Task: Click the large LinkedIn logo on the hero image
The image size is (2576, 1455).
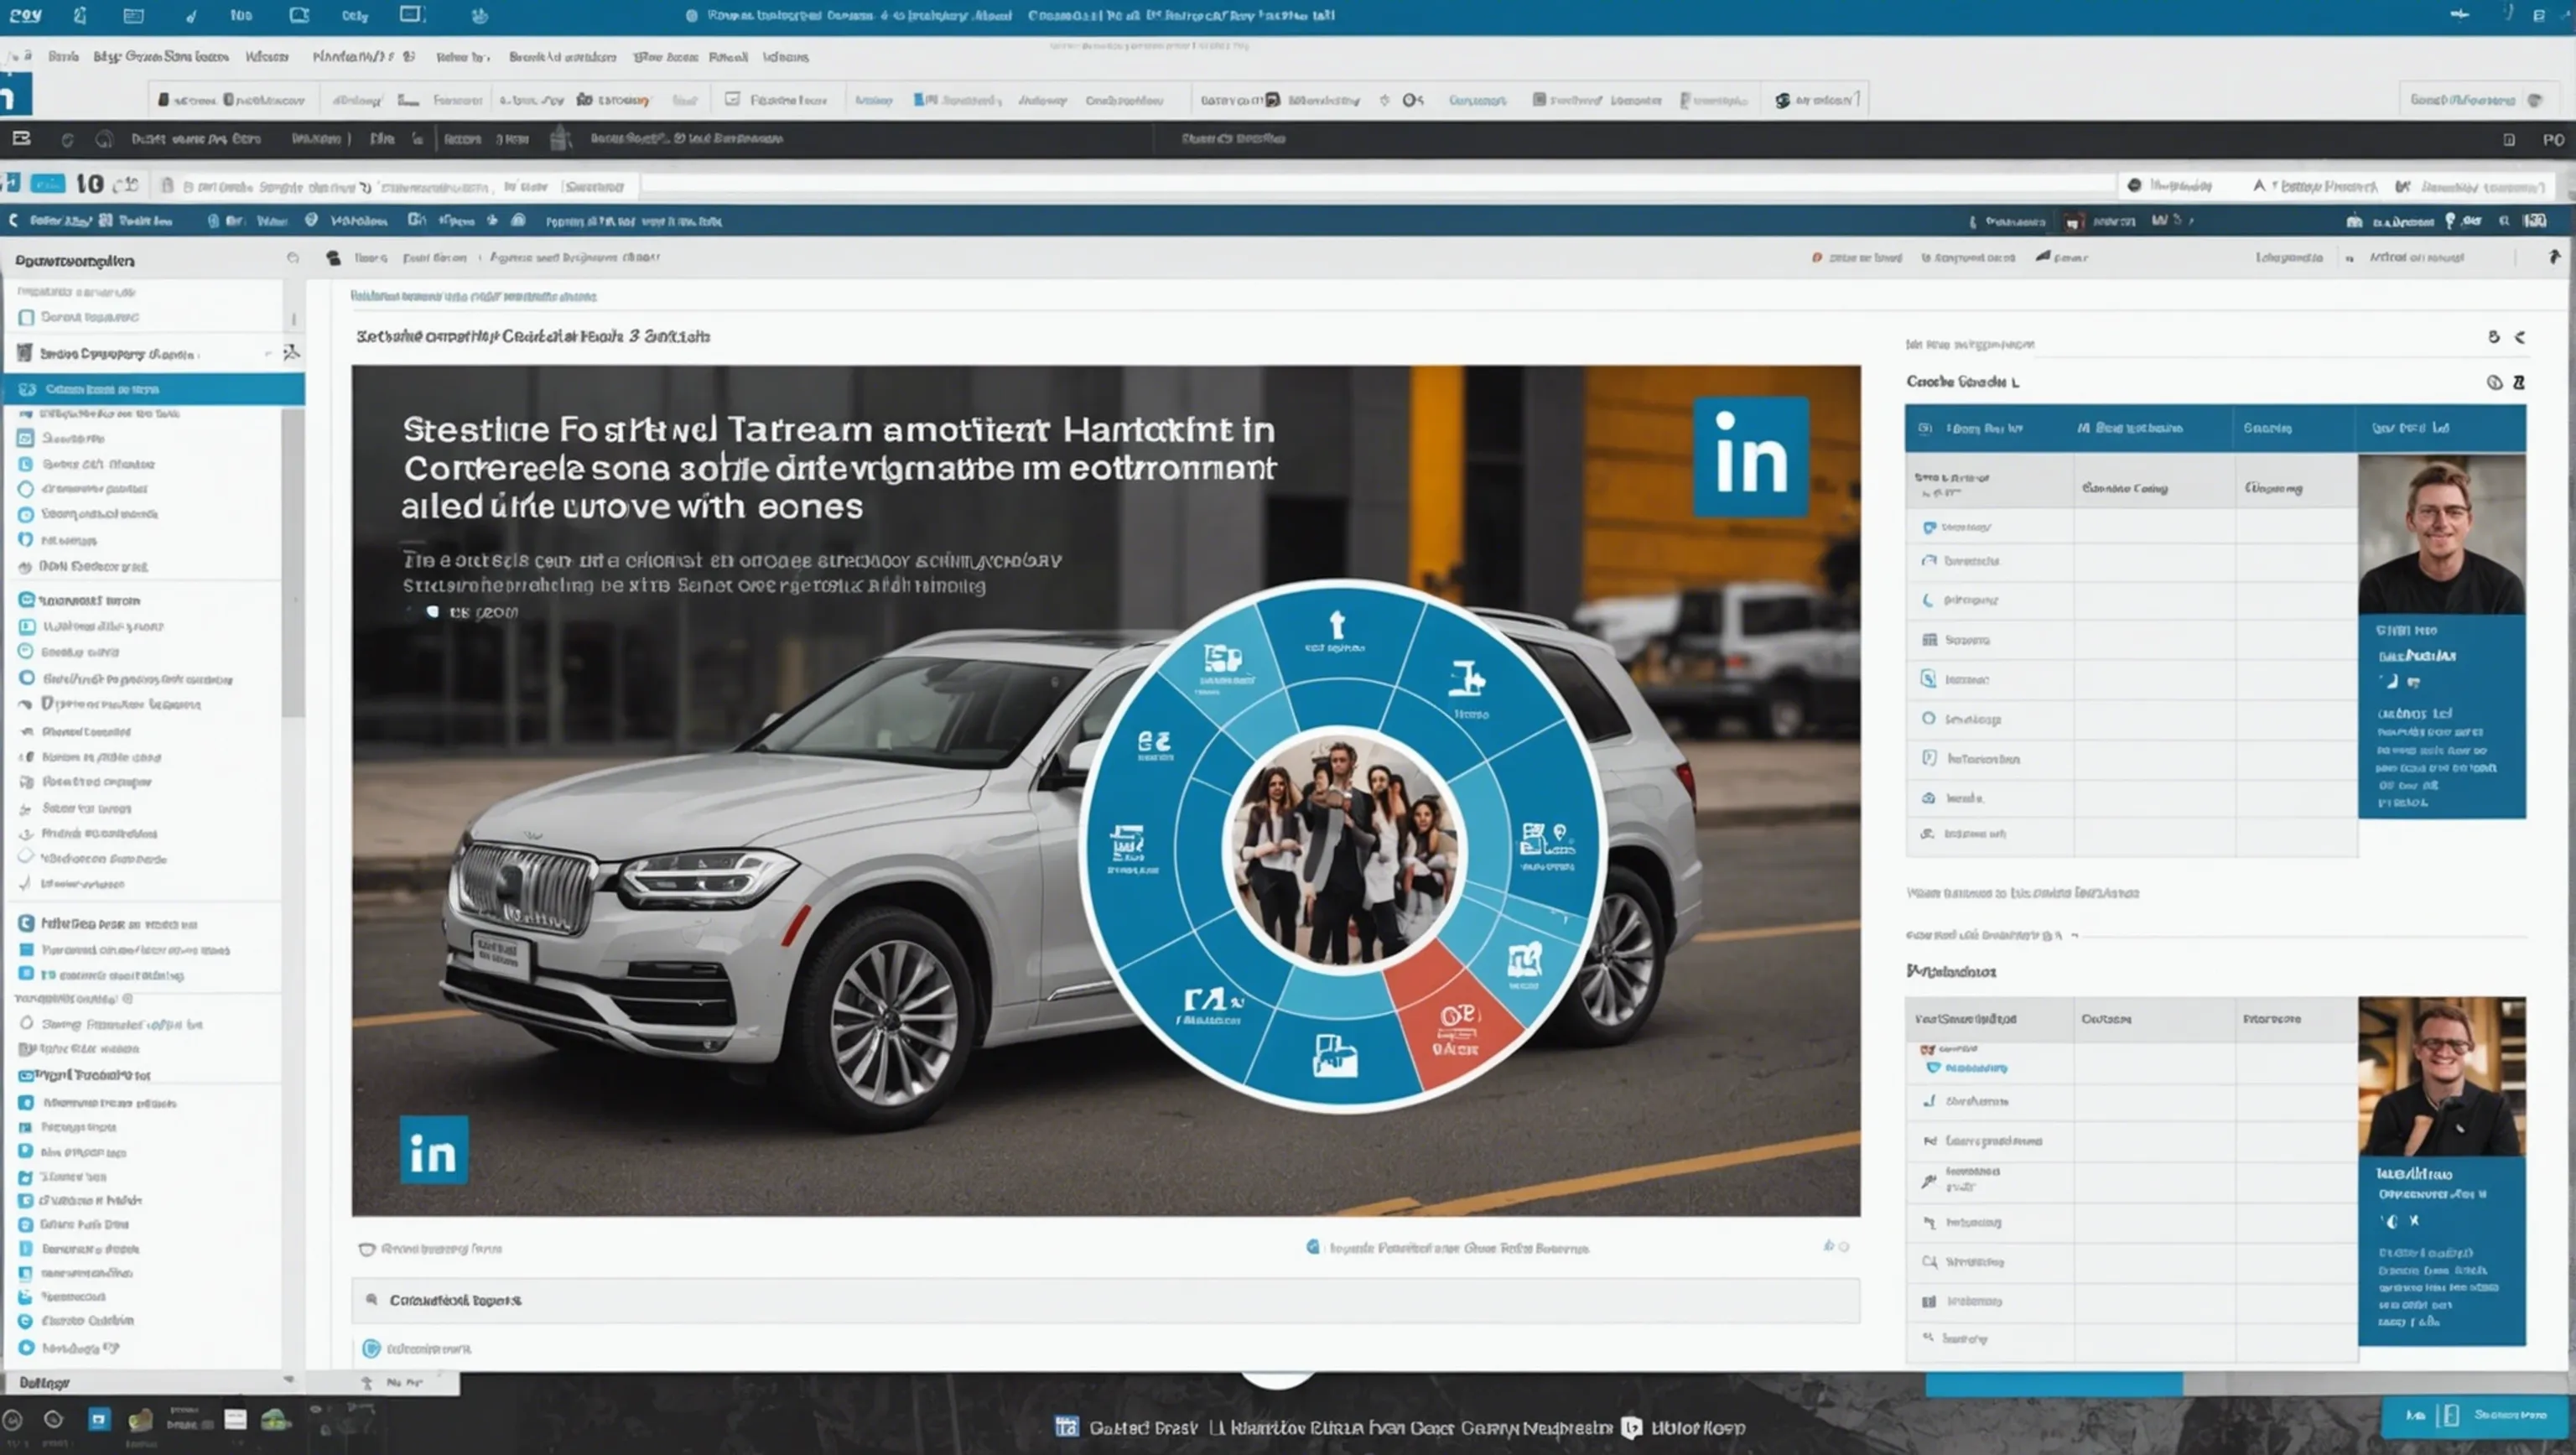Action: pyautogui.click(x=1750, y=456)
